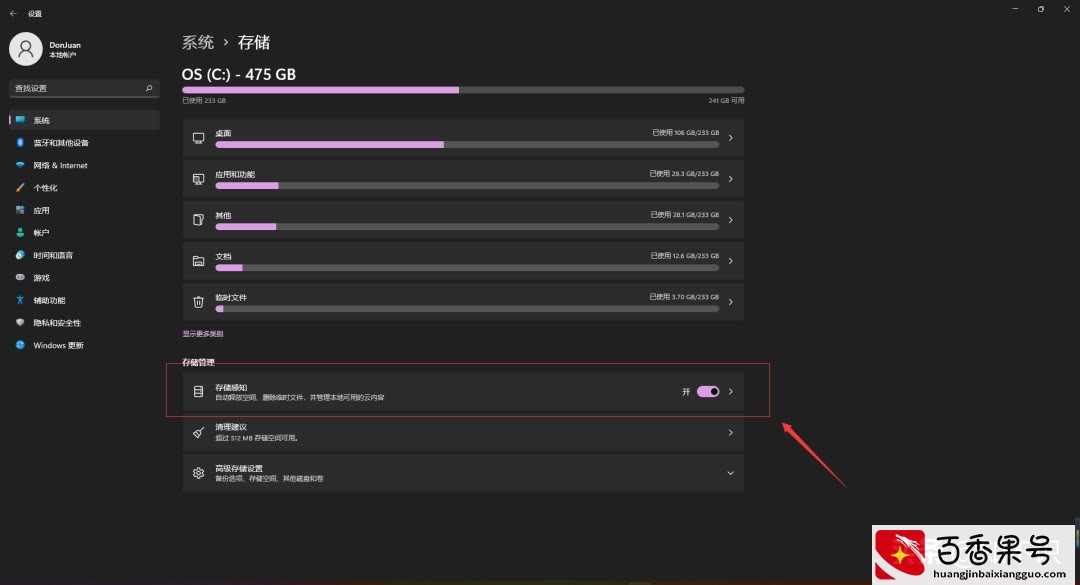Click 显示更多类别 link
Screen dimensions: 1080x585
click(x=202, y=333)
